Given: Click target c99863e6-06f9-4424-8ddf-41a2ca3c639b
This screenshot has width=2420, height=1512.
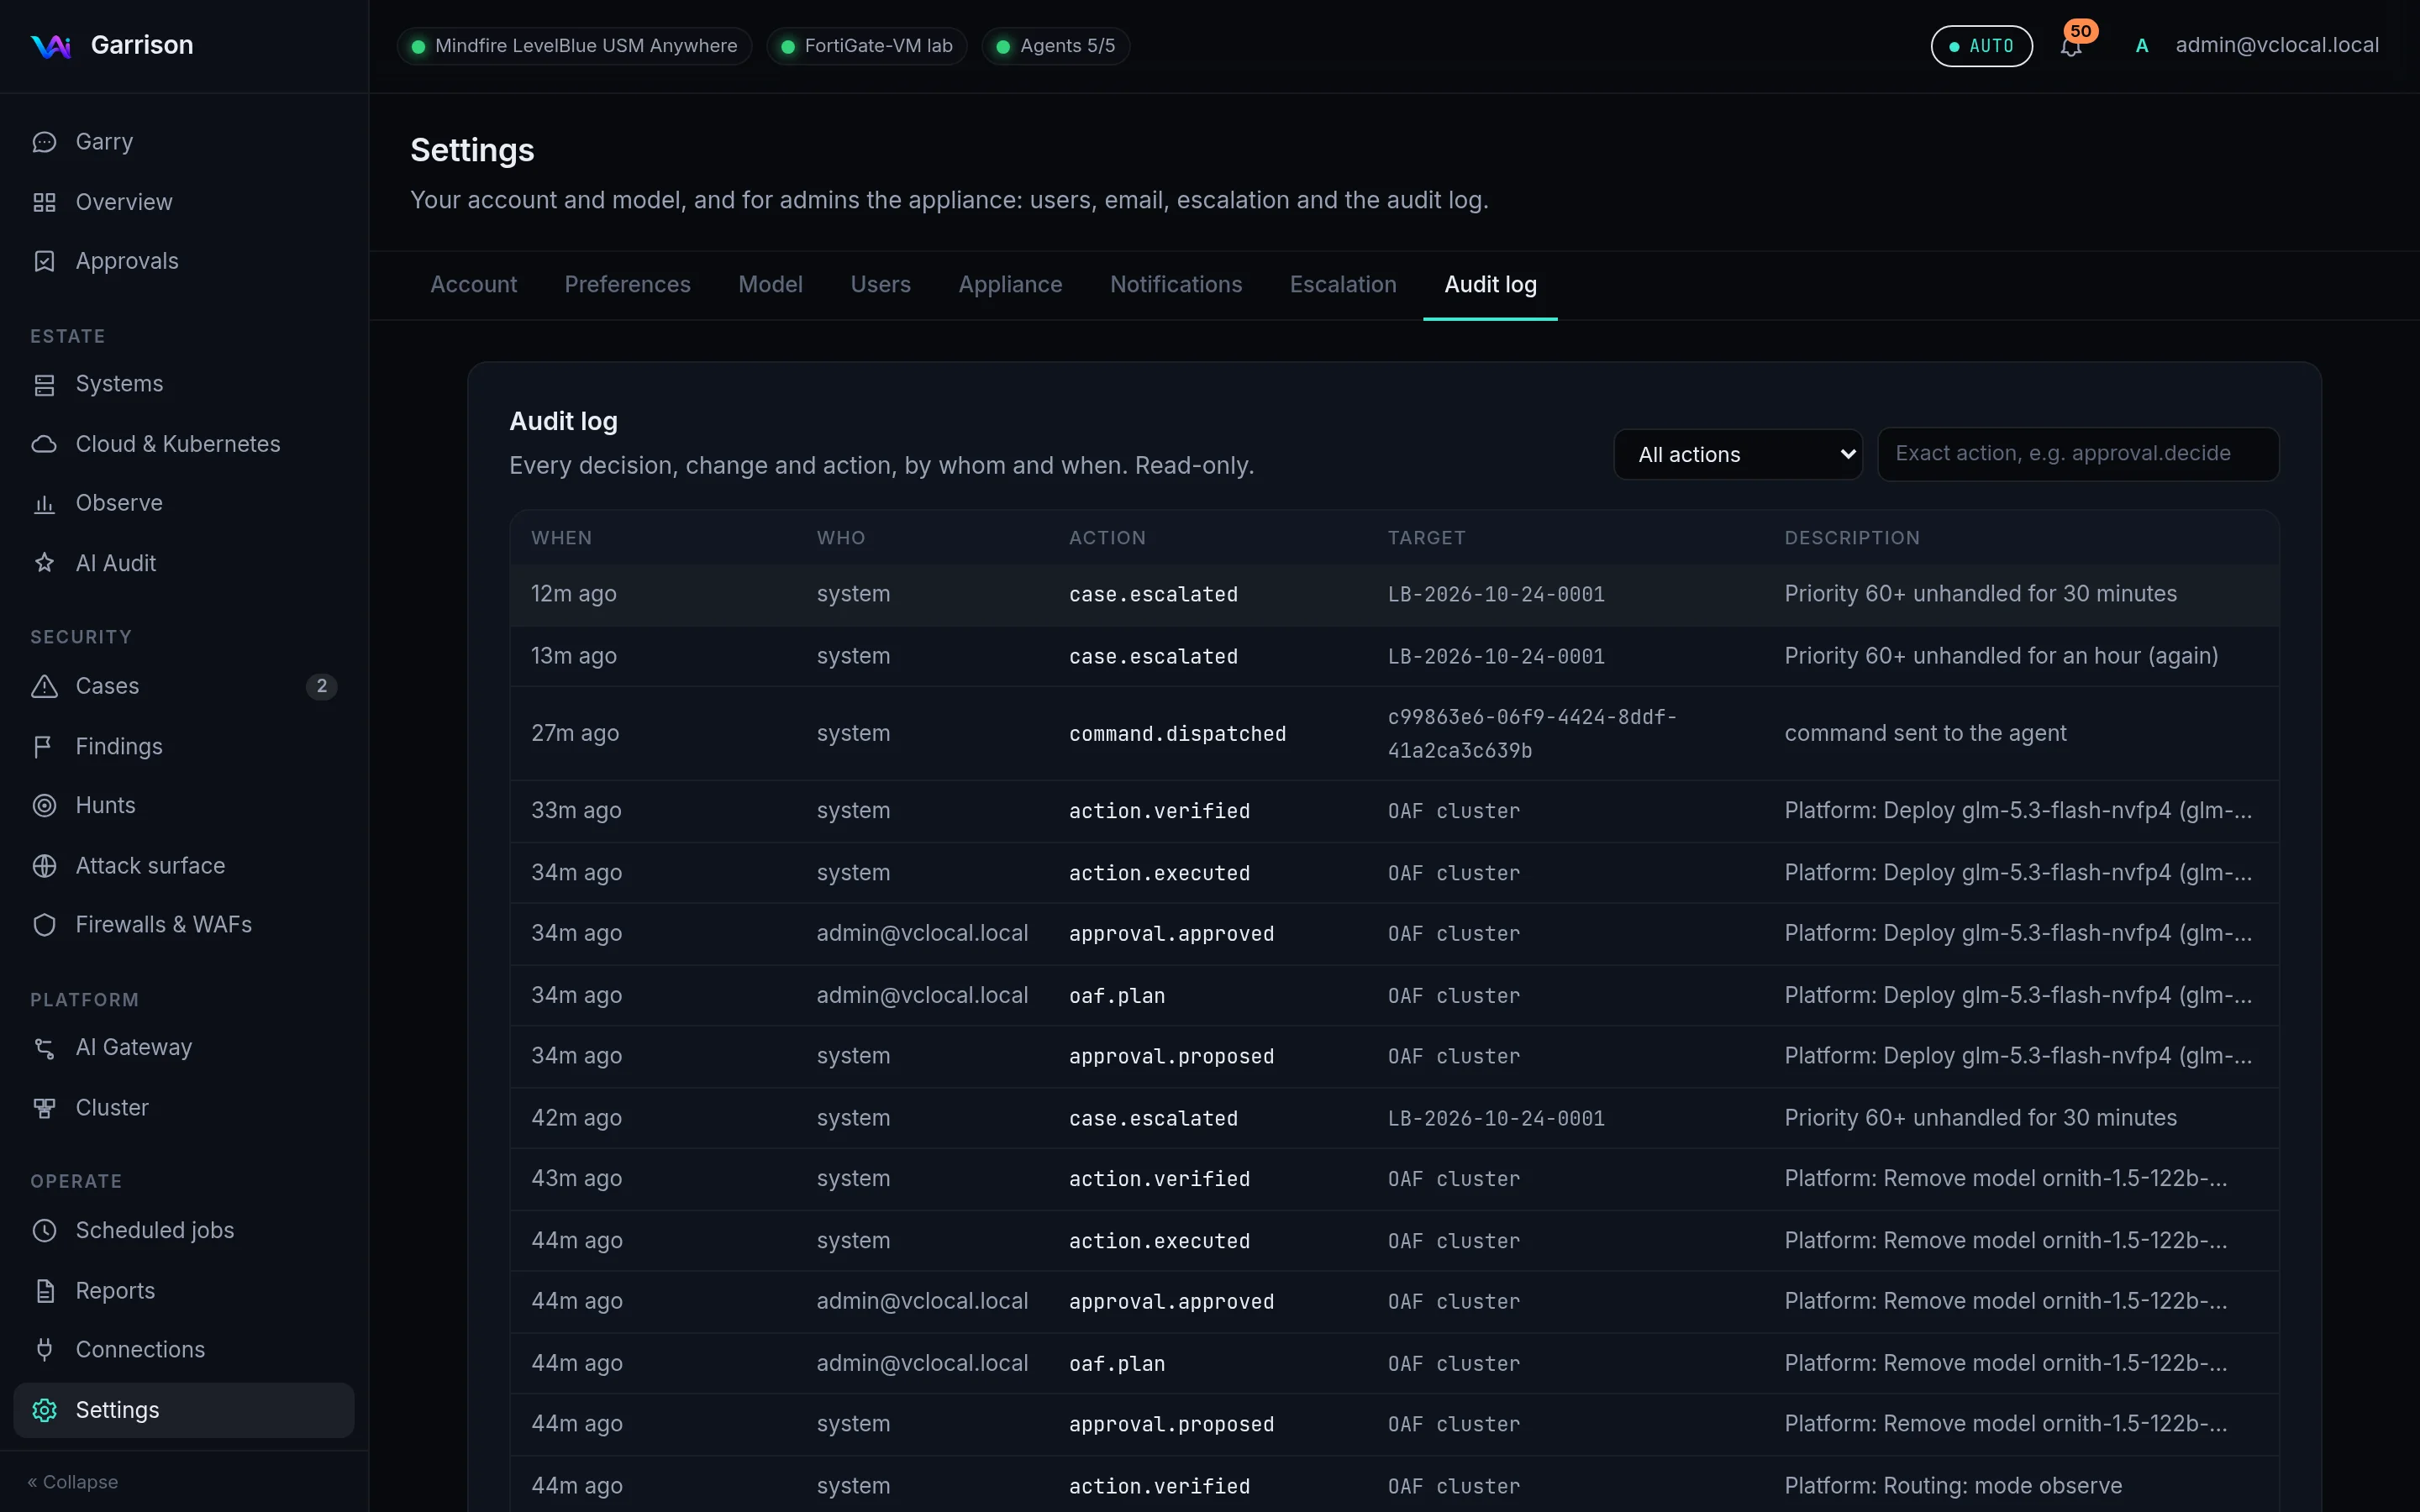Looking at the screenshot, I should click(x=1532, y=733).
